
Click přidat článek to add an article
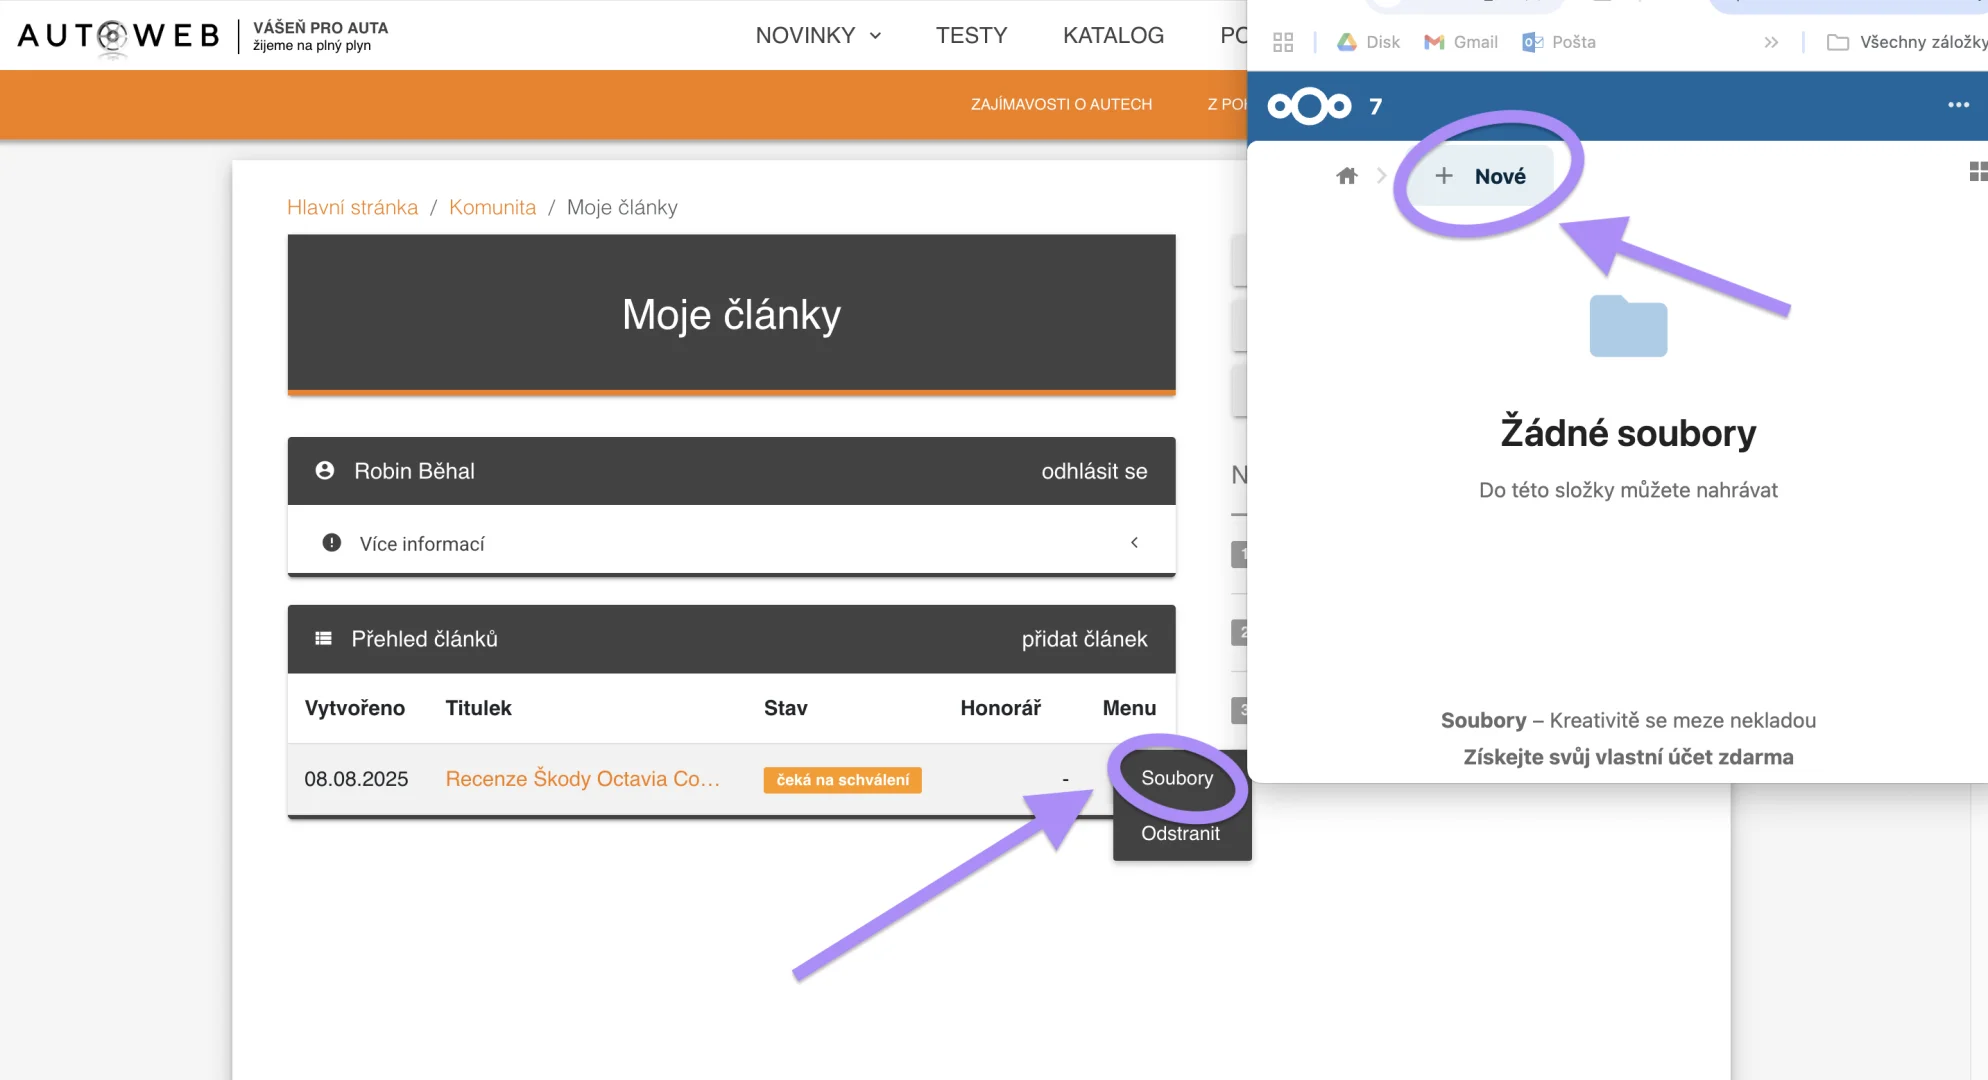click(x=1084, y=639)
